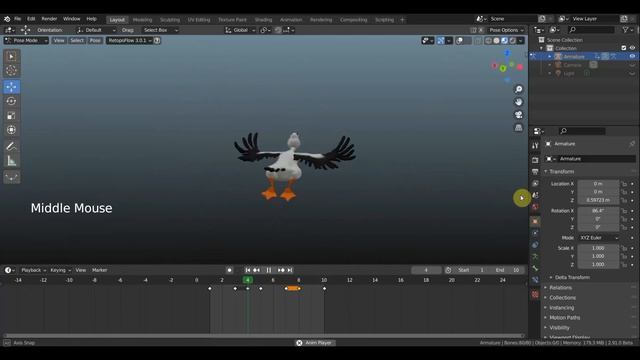Open the Pose Mode dropdown
This screenshot has width=640, height=360.
point(26,40)
